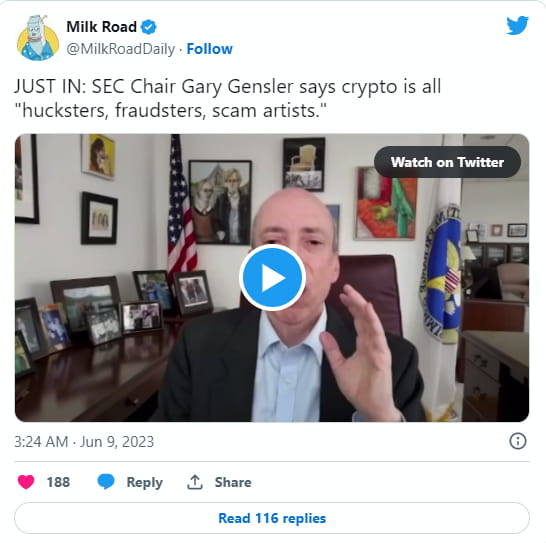Open the Milk Road profile avatar
The height and width of the screenshot is (543, 546).
(38, 38)
